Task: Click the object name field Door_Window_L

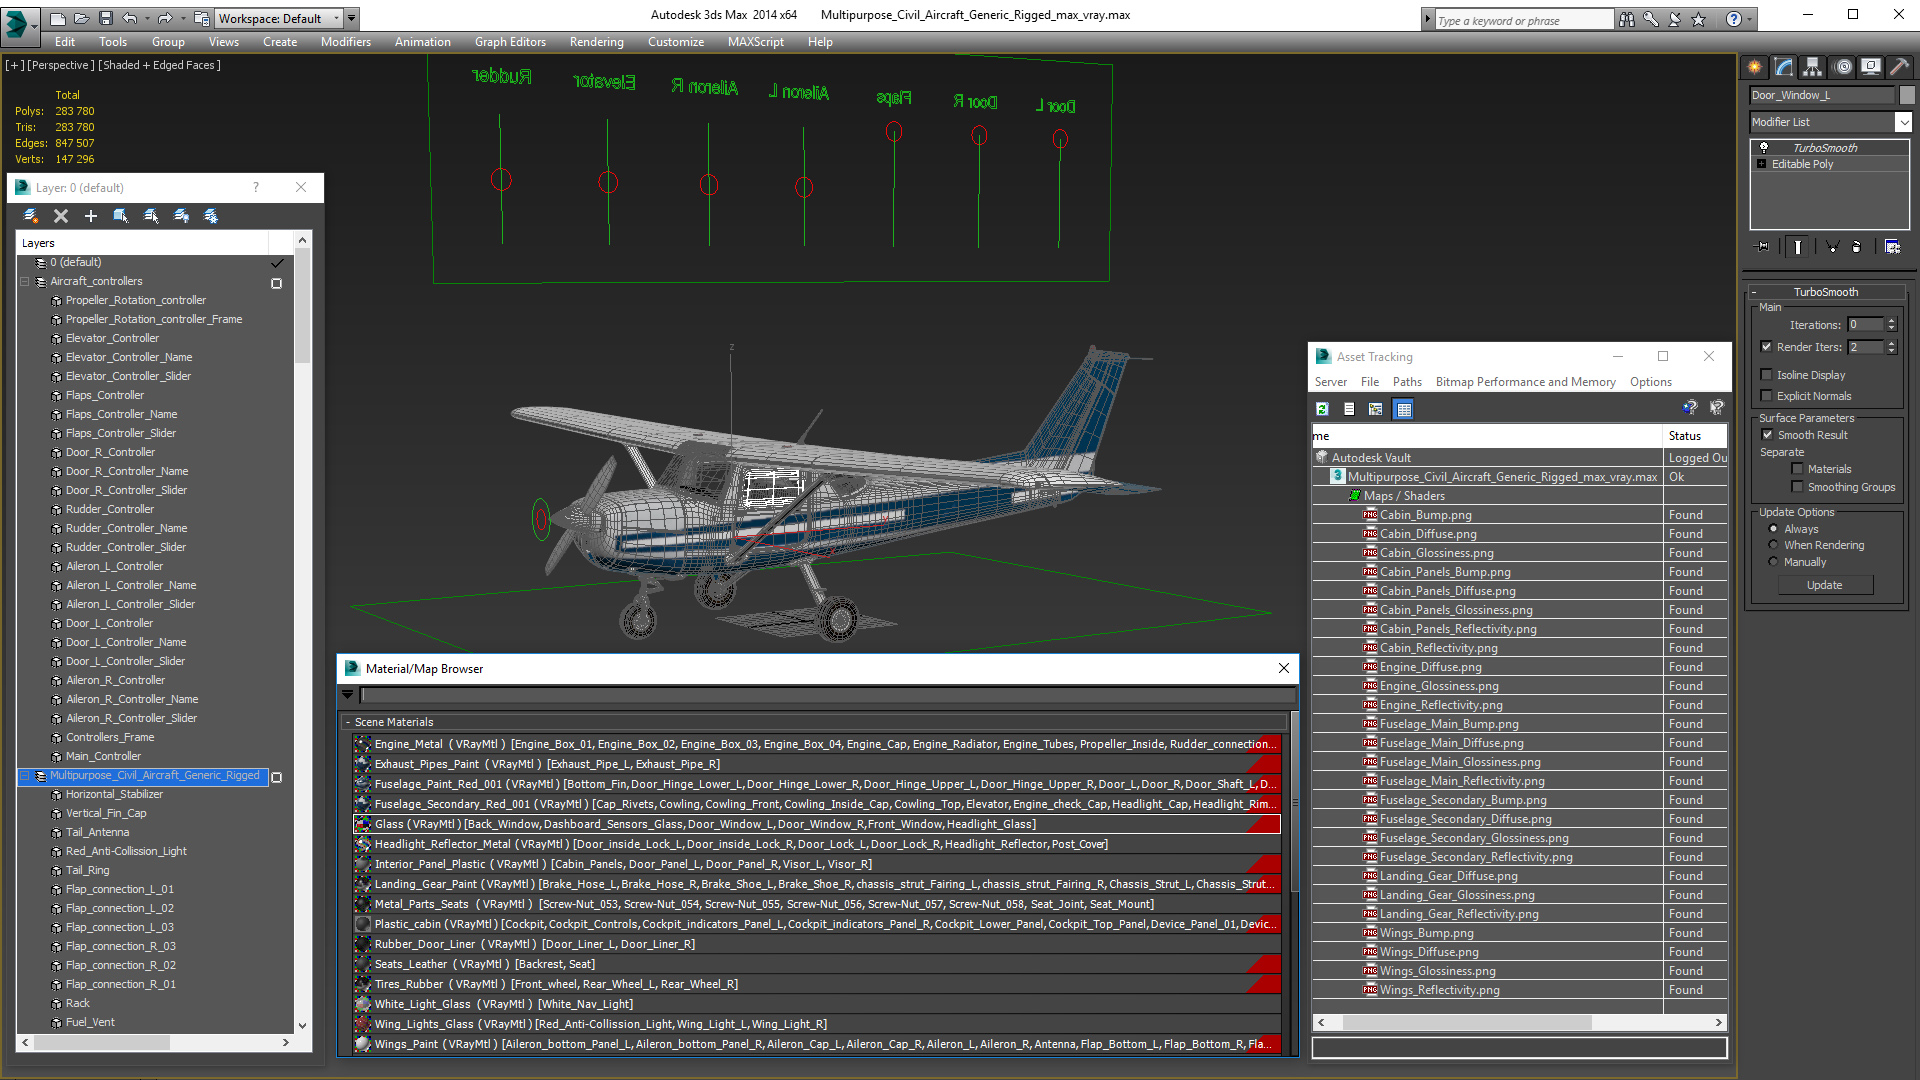Action: (x=1822, y=95)
